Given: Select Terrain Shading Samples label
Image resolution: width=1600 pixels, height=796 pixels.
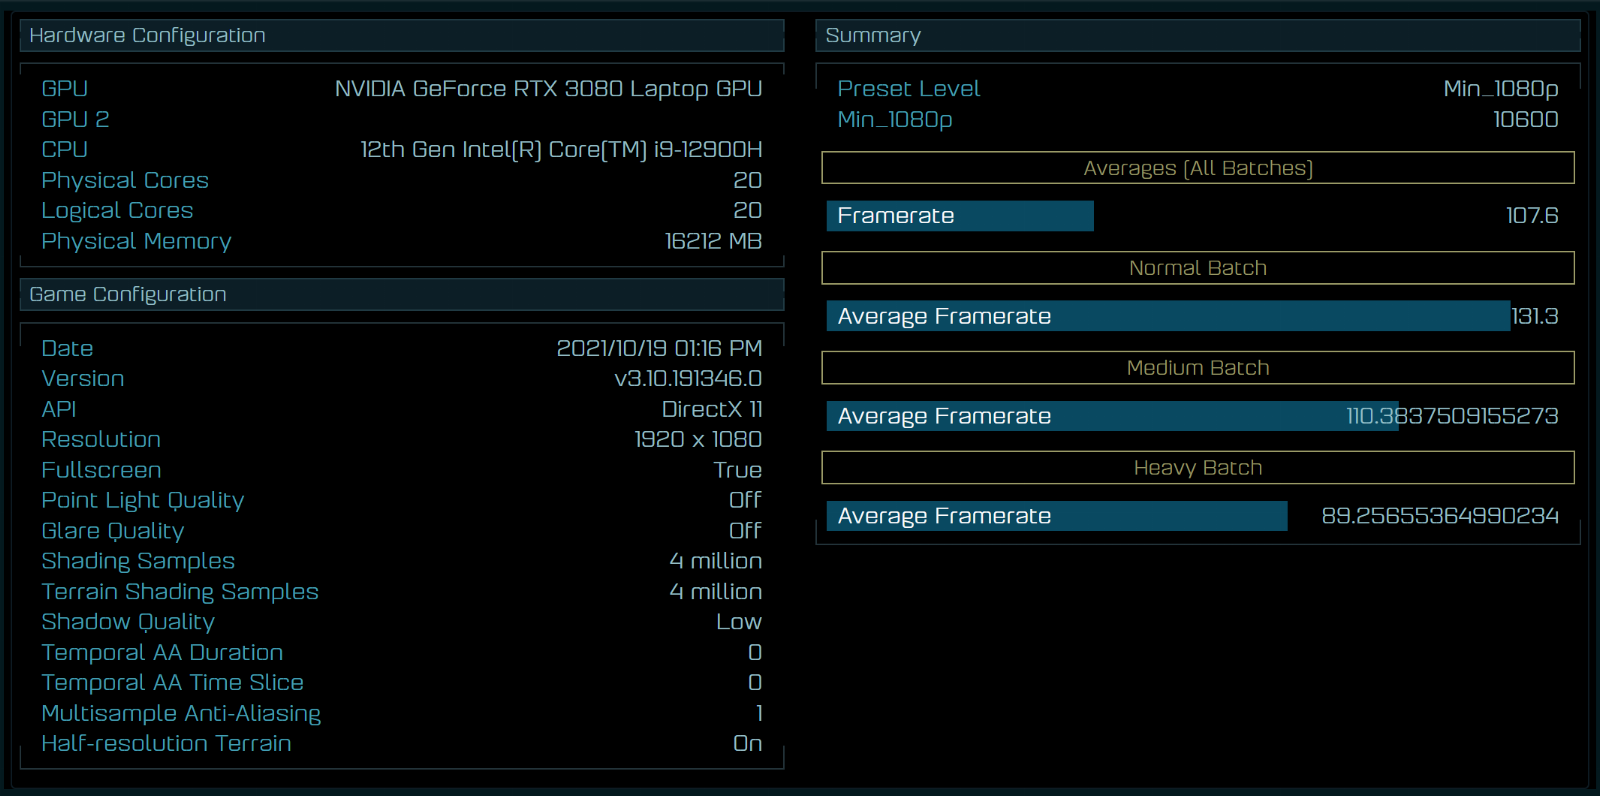Looking at the screenshot, I should pos(180,592).
